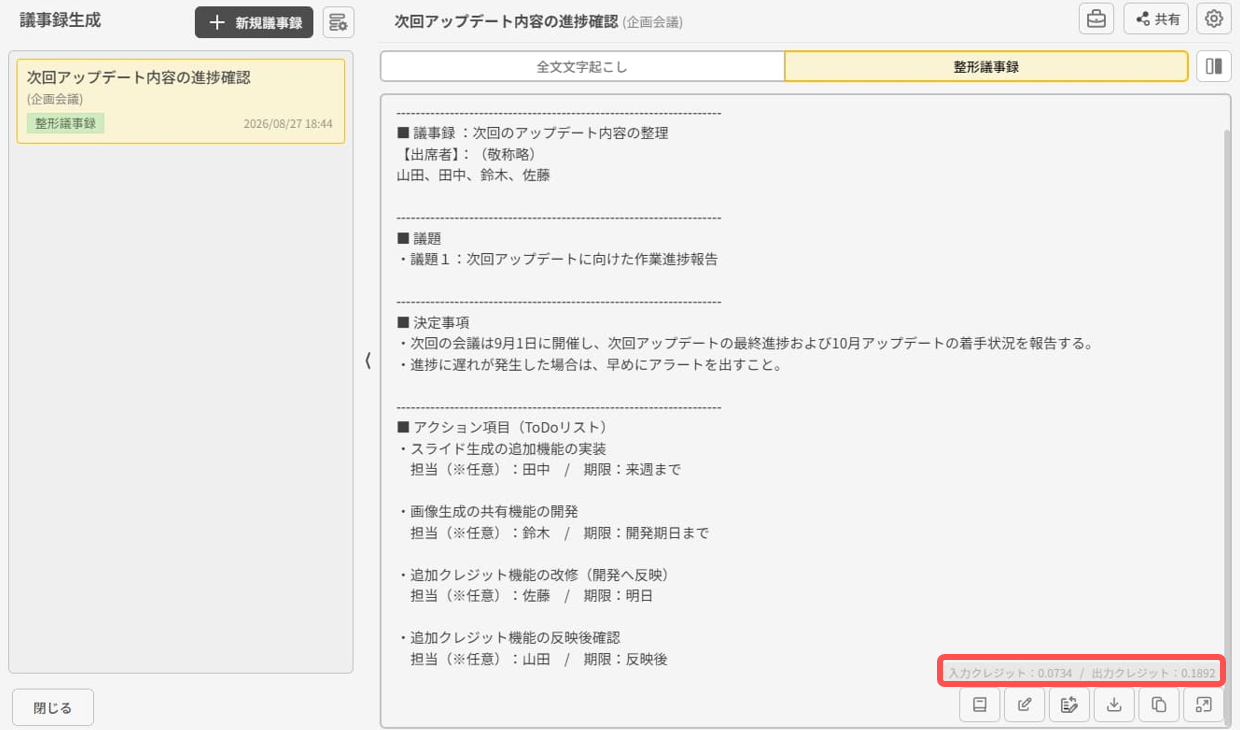Screen dimensions: 1240x730
Task: Click the header title 次回アップデート内容の進捗確認
Action: click(506, 21)
